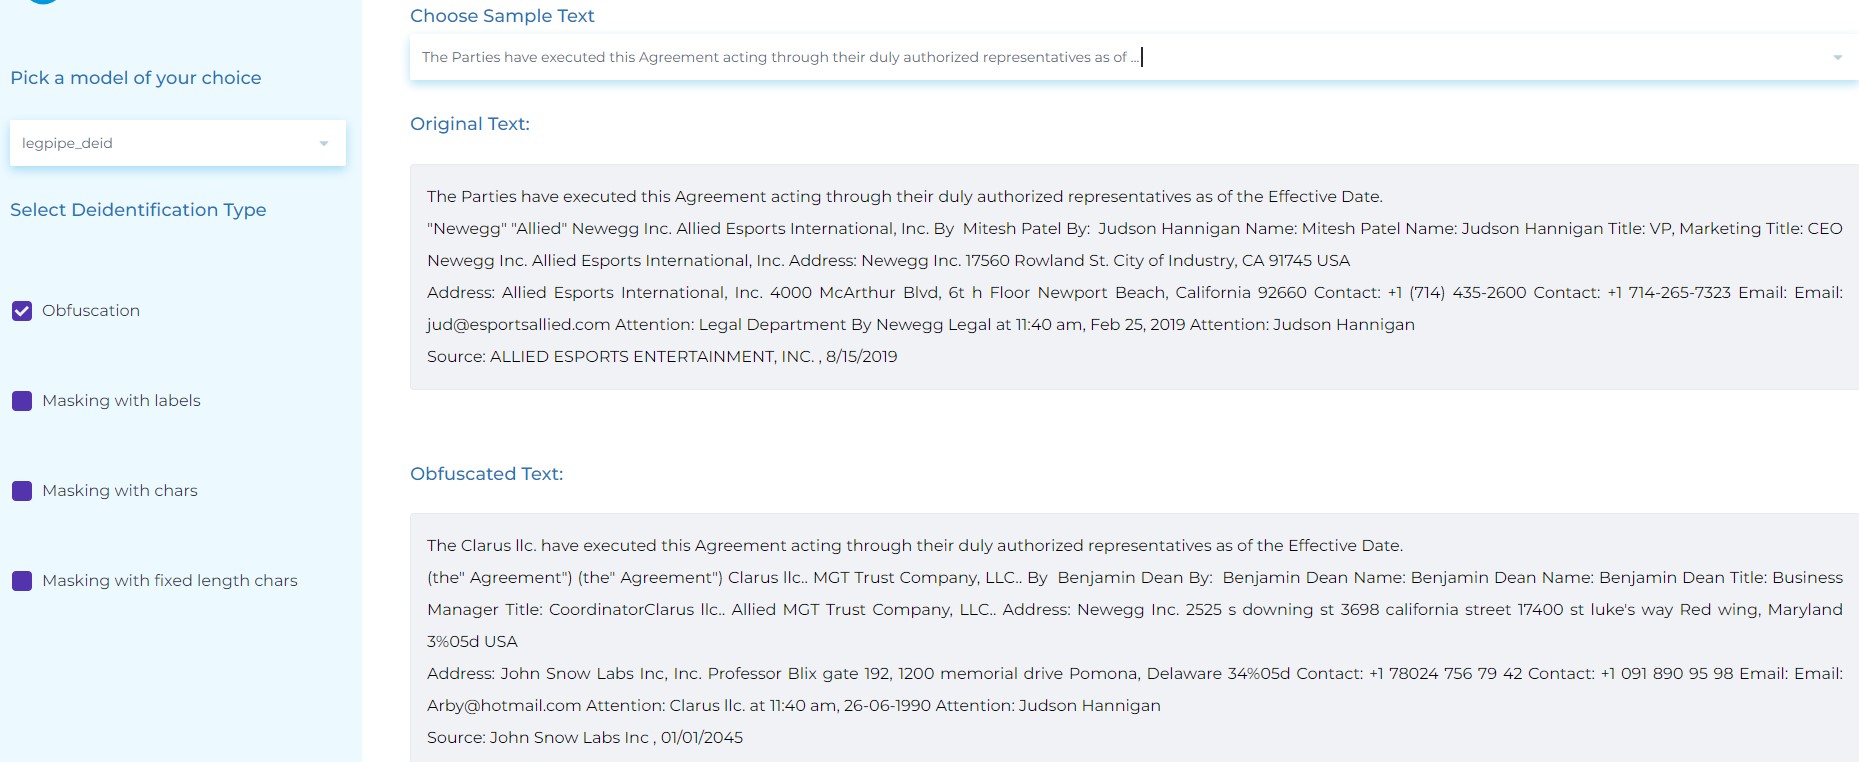Click the Arby@hotmail.com email in obfuscated text
Screen dimensions: 1859x762
click(x=504, y=706)
